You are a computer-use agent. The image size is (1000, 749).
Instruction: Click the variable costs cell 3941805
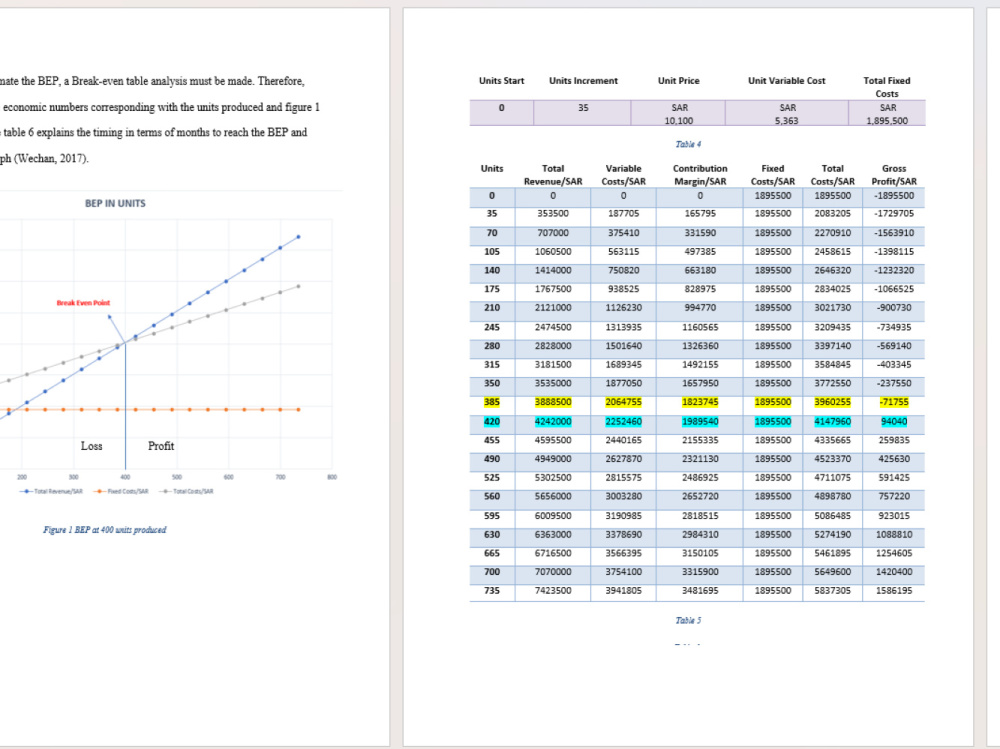point(623,591)
